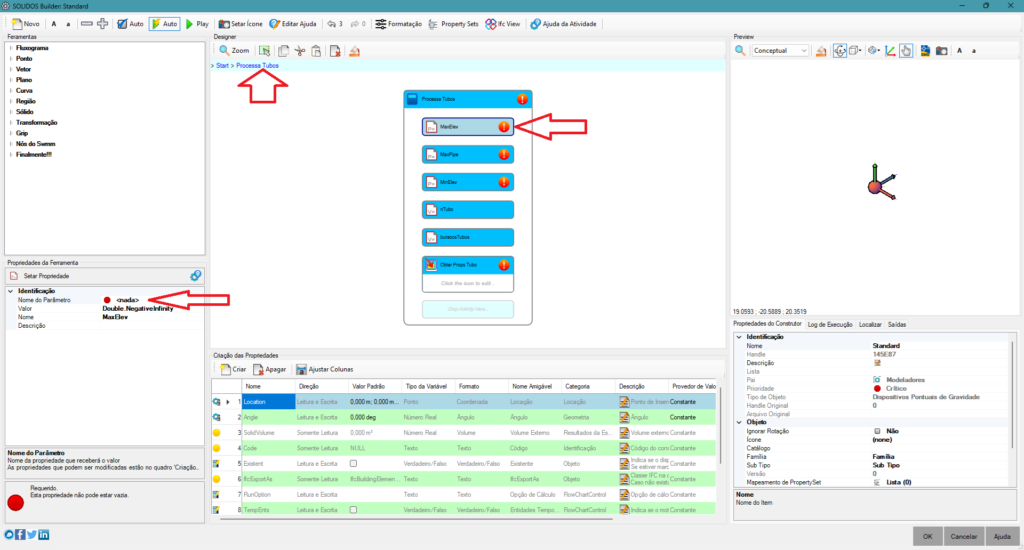Open the Setar Ícone tool
The height and width of the screenshot is (550, 1024).
(238, 23)
